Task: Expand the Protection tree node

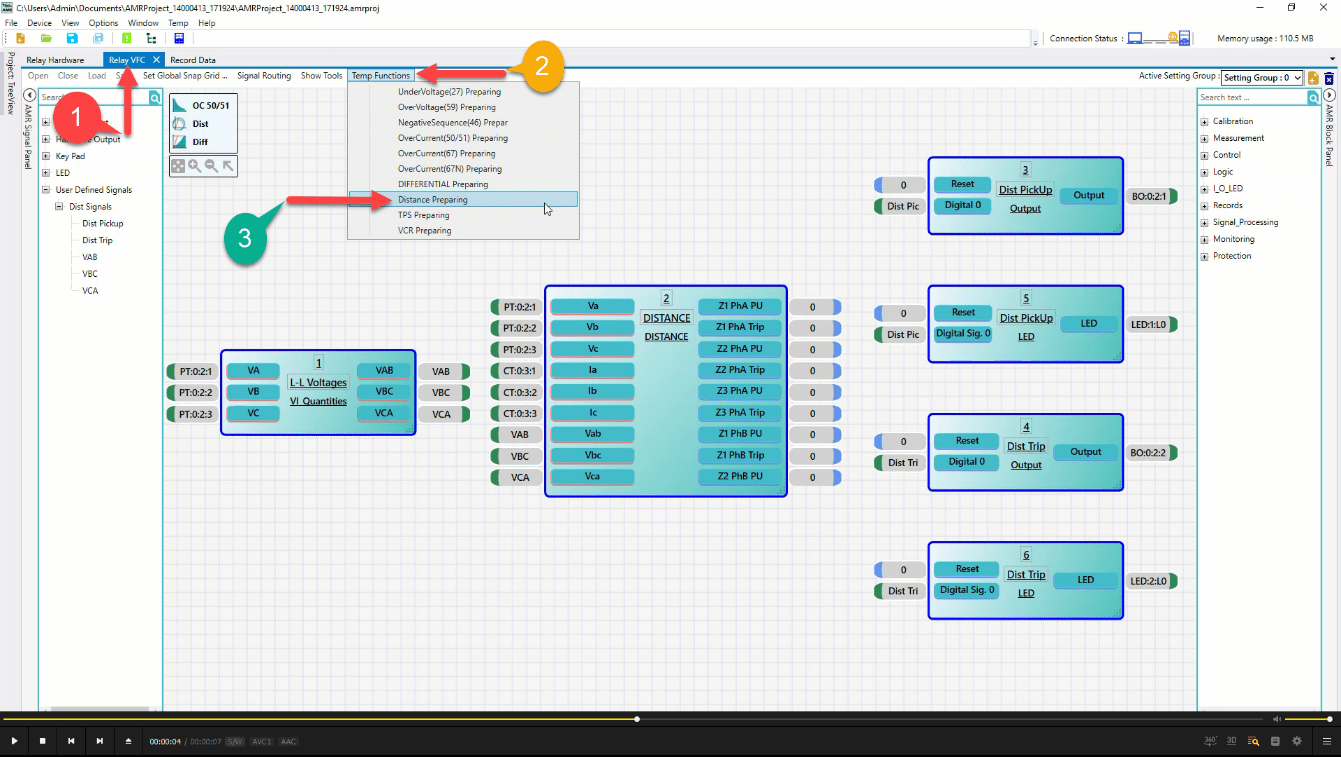Action: 1204,257
